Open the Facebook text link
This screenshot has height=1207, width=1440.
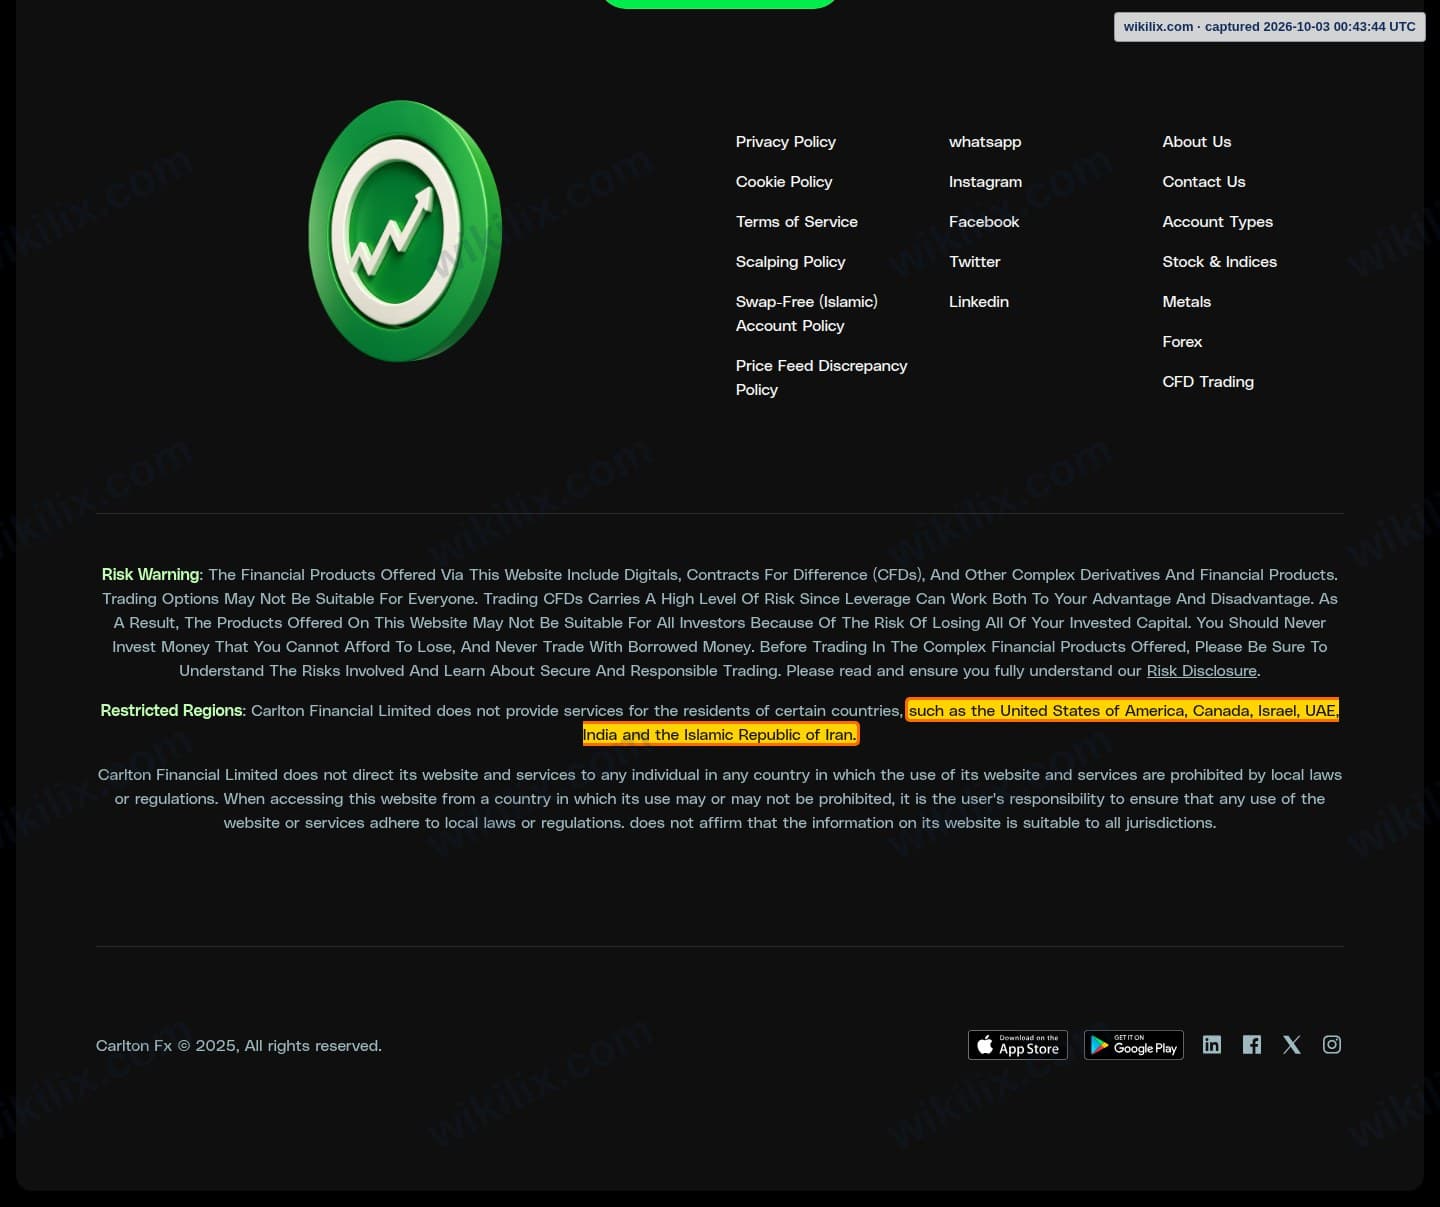984,222
